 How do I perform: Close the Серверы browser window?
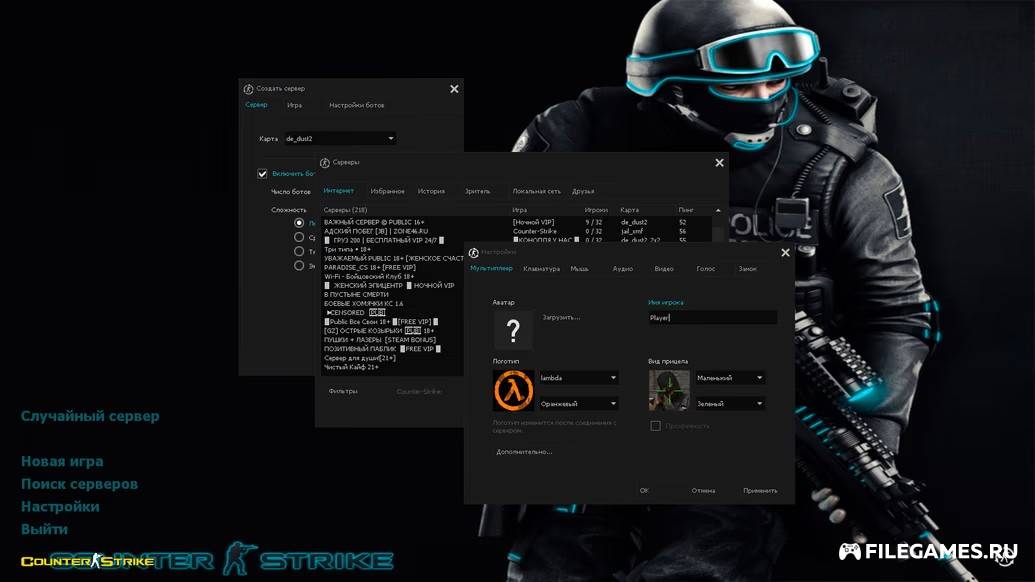pyautogui.click(x=719, y=163)
